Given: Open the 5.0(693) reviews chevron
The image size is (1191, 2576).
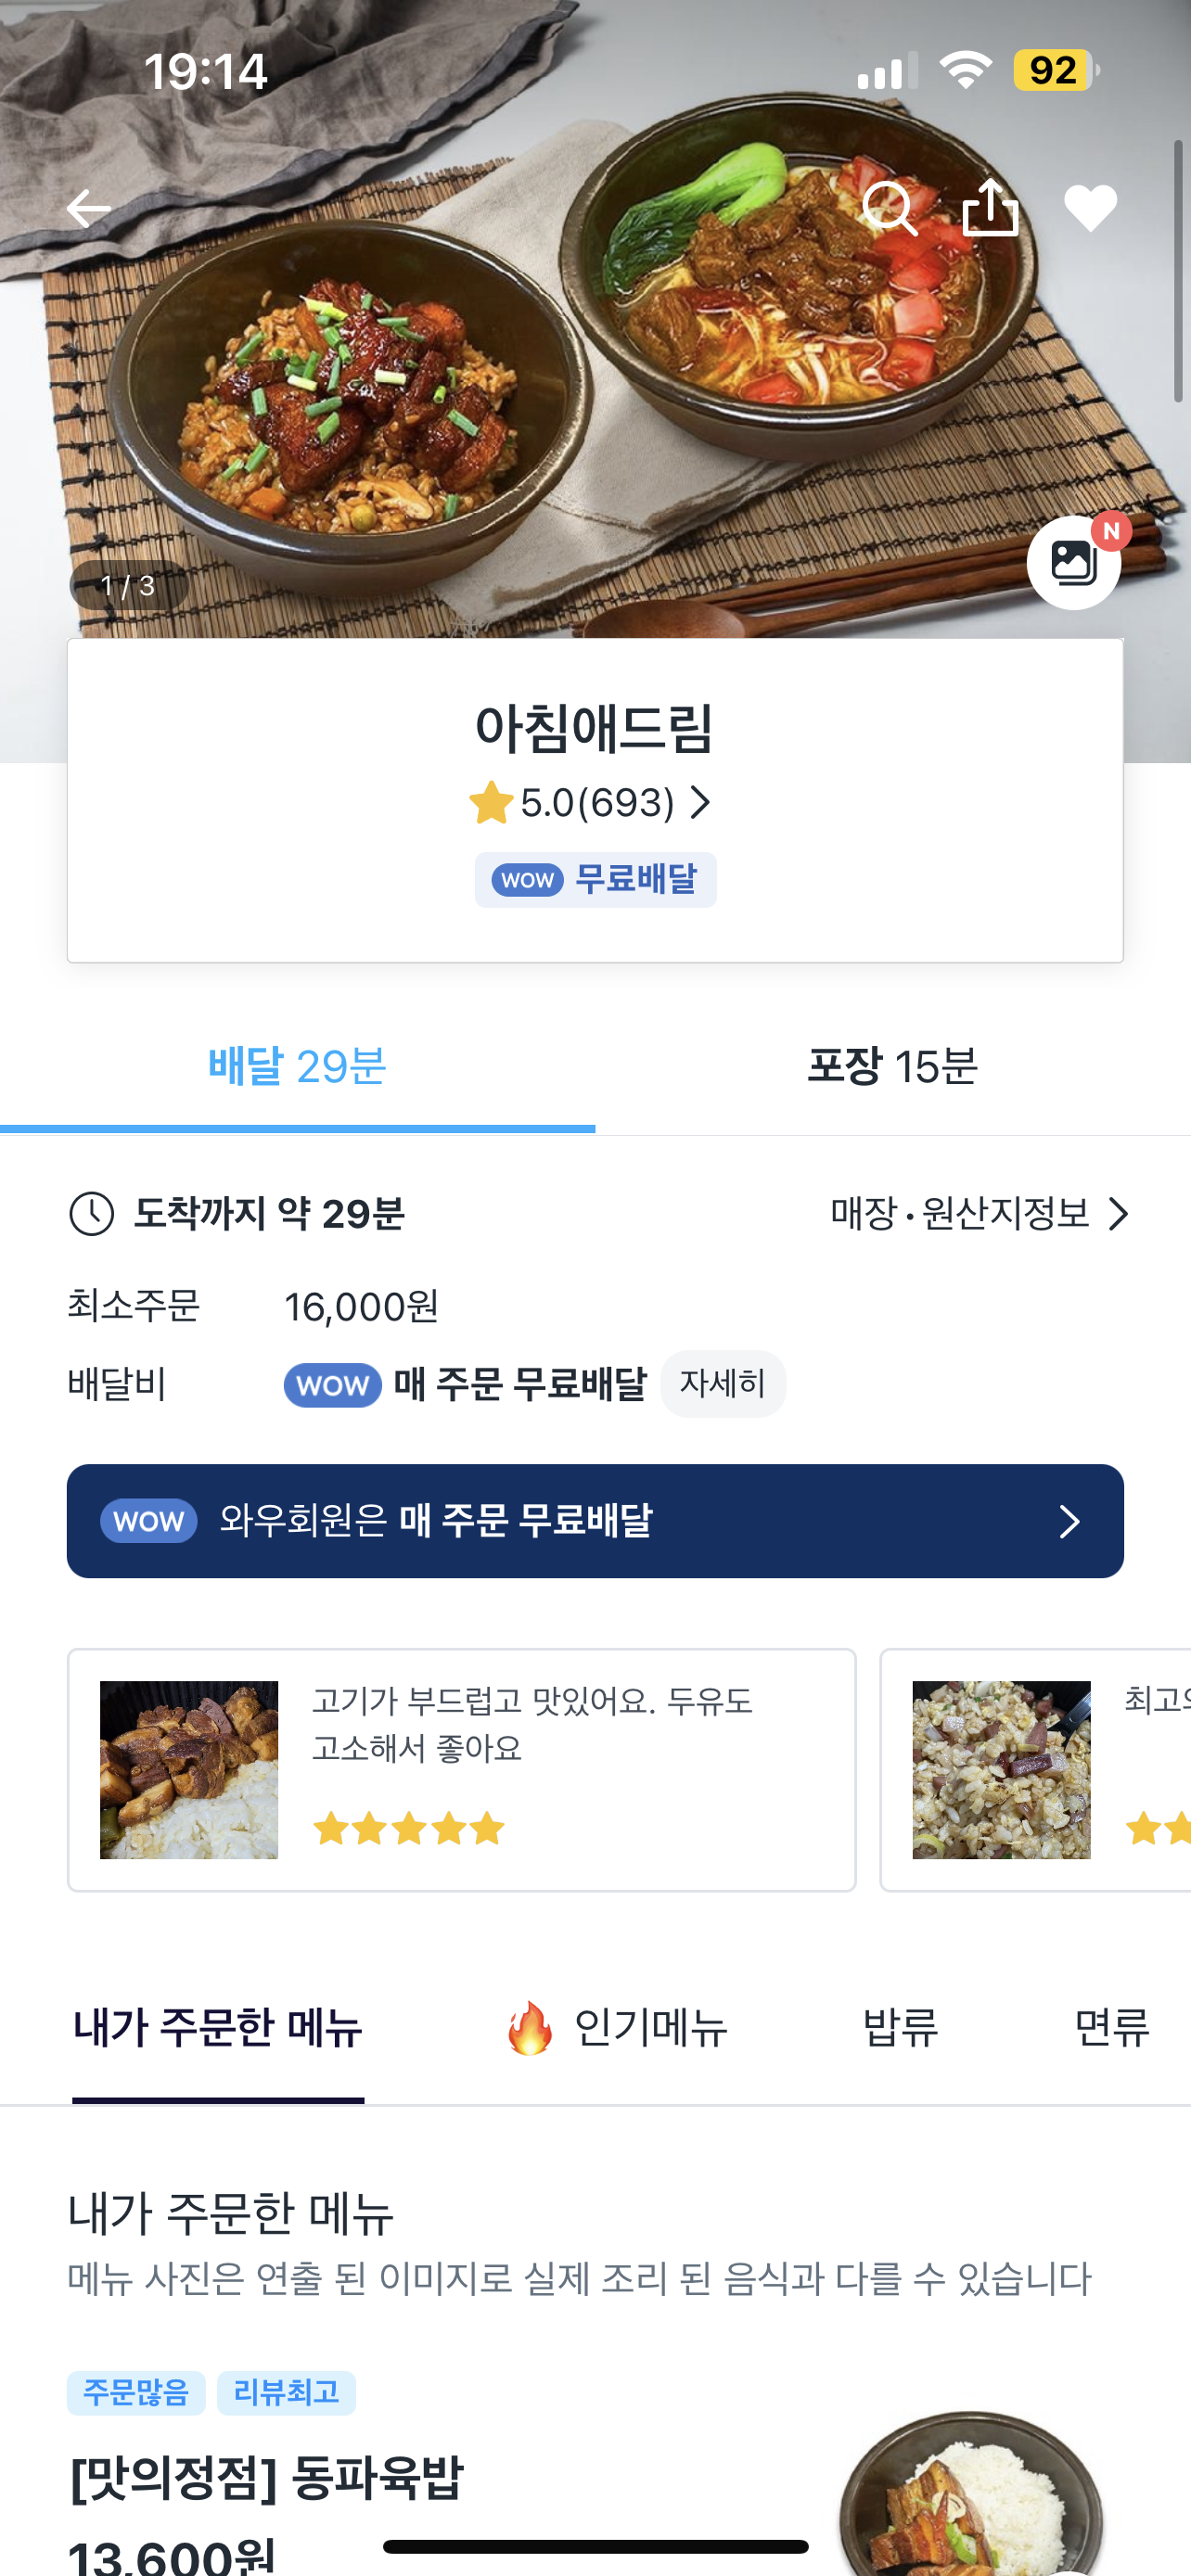Looking at the screenshot, I should point(701,802).
